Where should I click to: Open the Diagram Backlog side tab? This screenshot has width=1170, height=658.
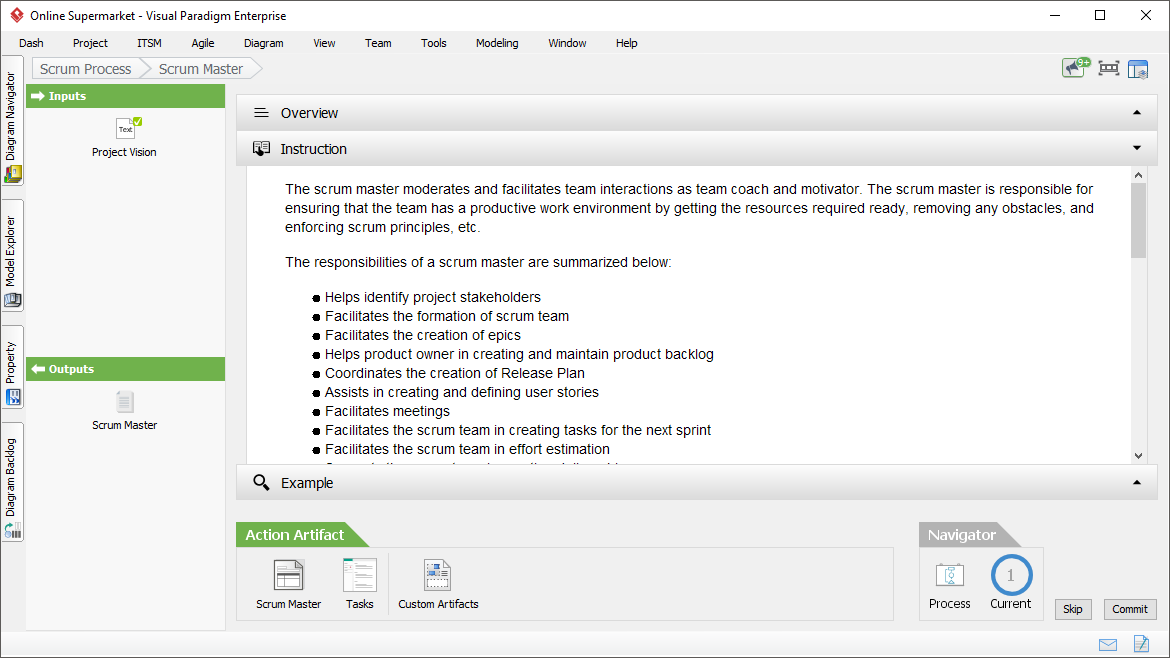(12, 482)
